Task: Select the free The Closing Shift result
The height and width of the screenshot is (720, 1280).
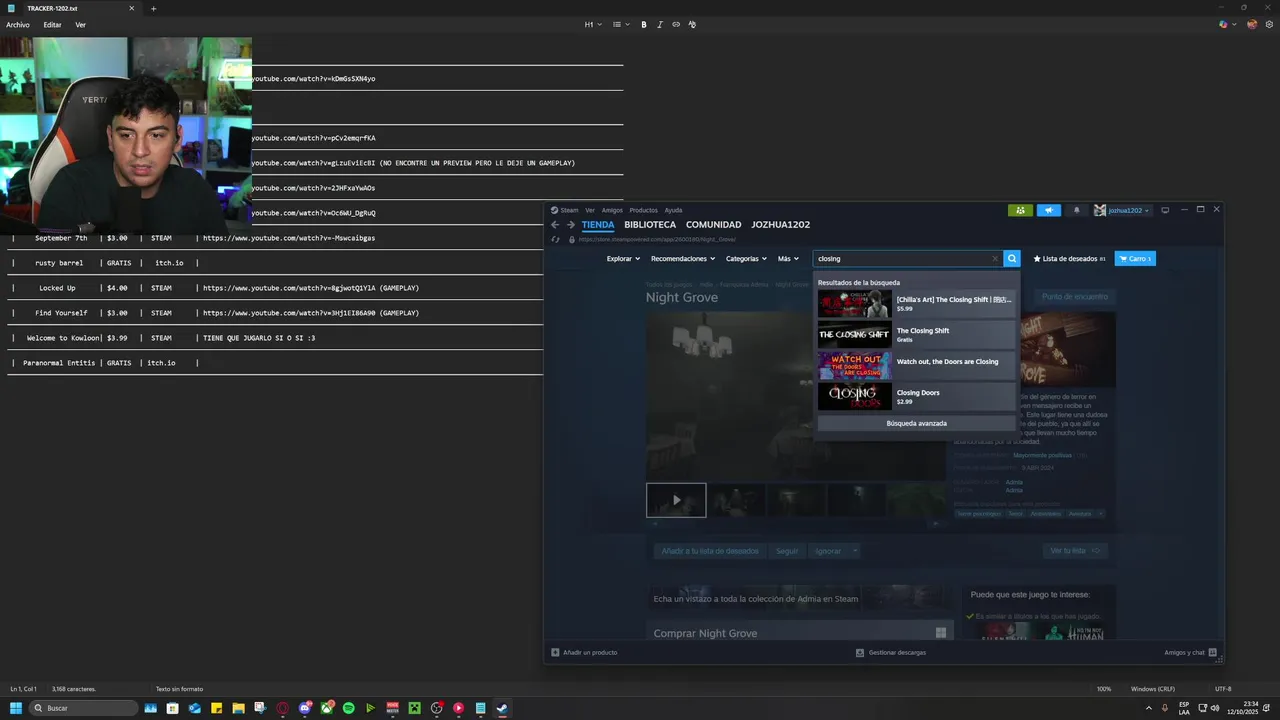Action: tap(916, 335)
